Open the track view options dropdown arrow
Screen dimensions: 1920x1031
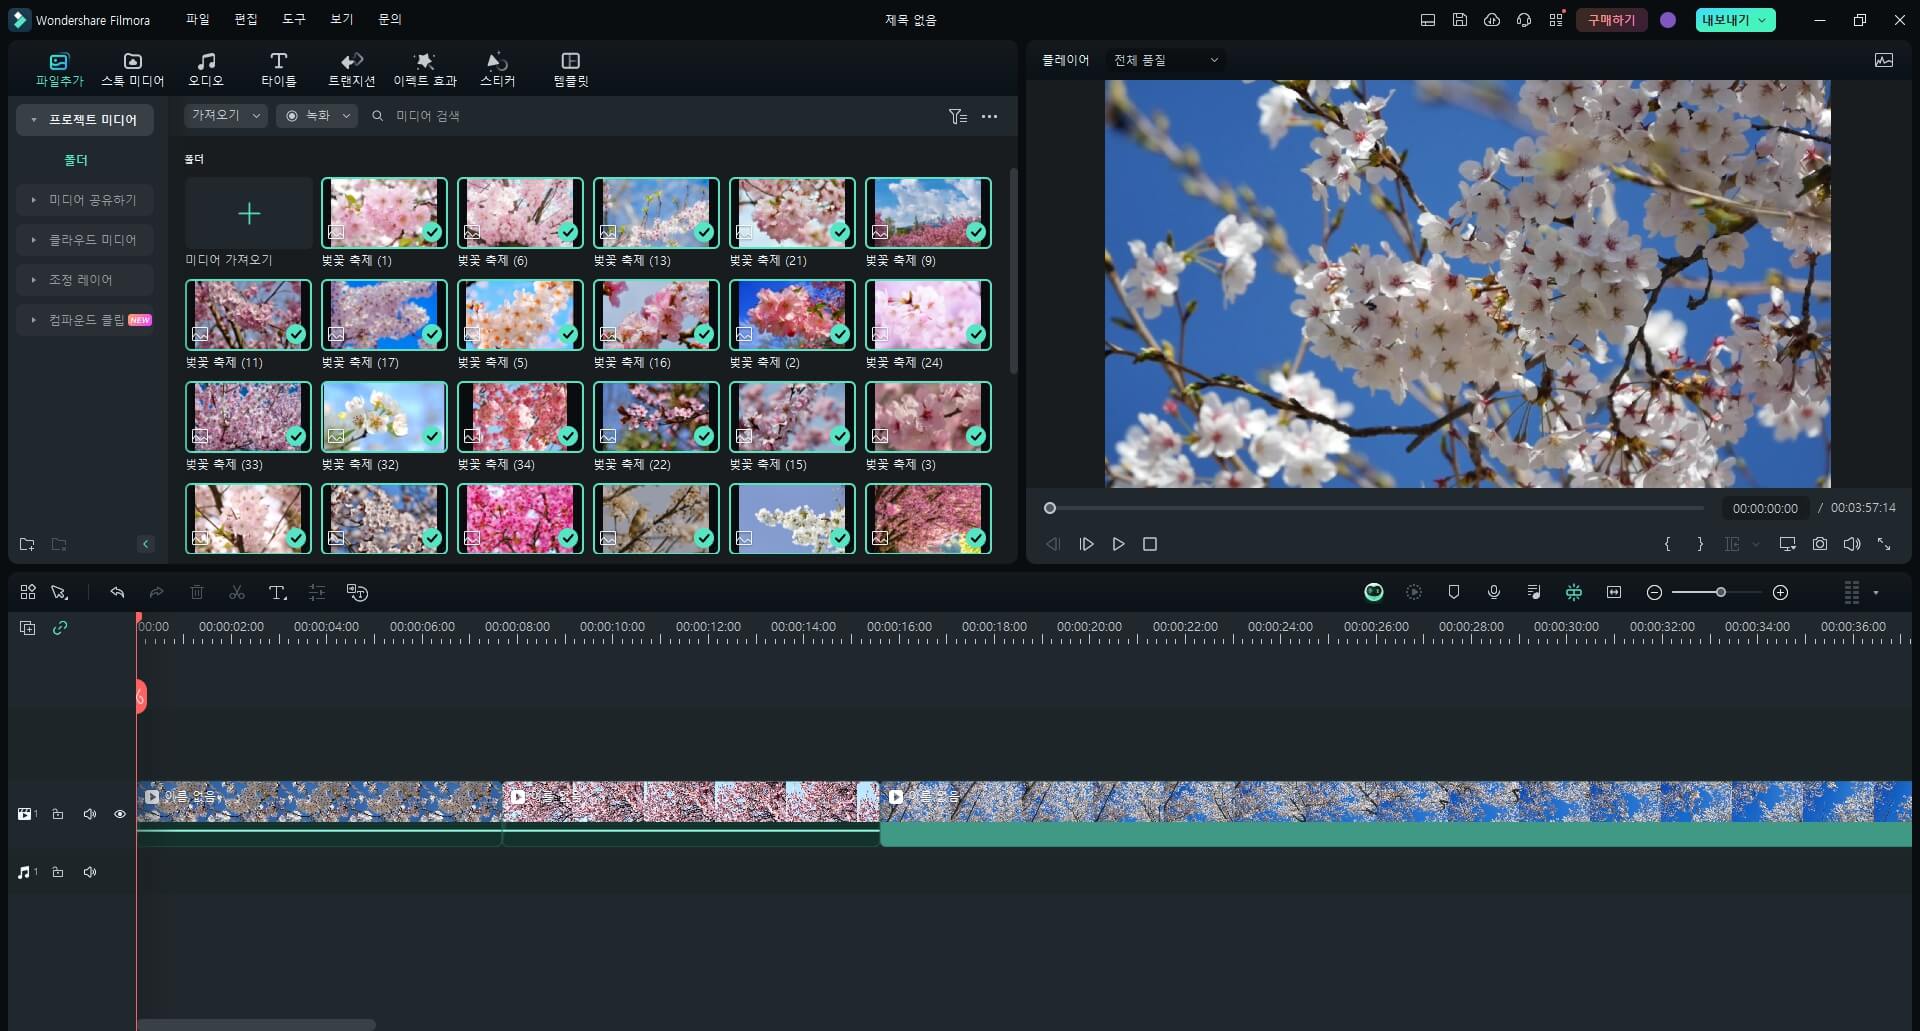pos(1876,593)
